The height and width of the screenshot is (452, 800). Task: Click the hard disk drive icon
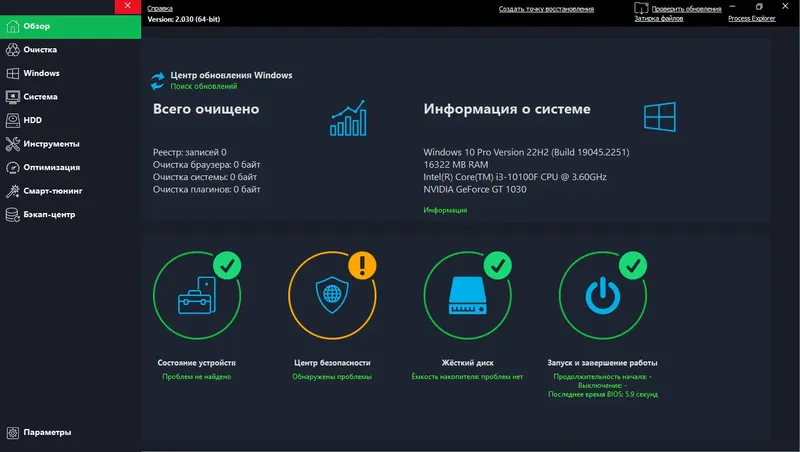tap(467, 295)
